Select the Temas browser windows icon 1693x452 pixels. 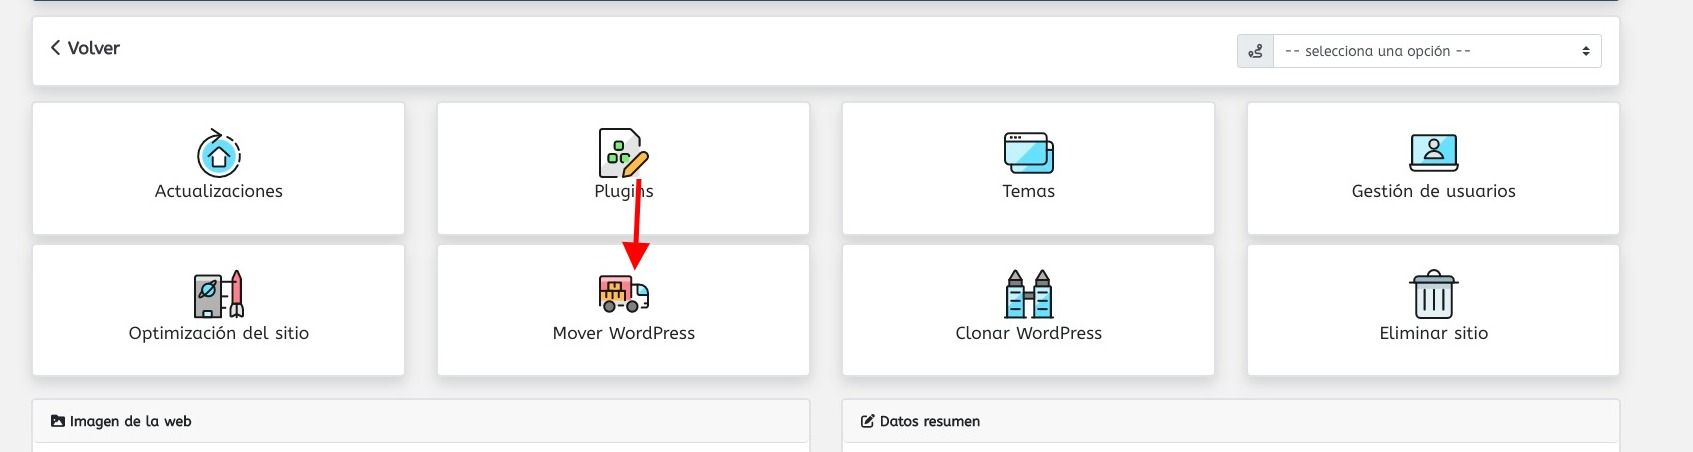tap(1029, 153)
